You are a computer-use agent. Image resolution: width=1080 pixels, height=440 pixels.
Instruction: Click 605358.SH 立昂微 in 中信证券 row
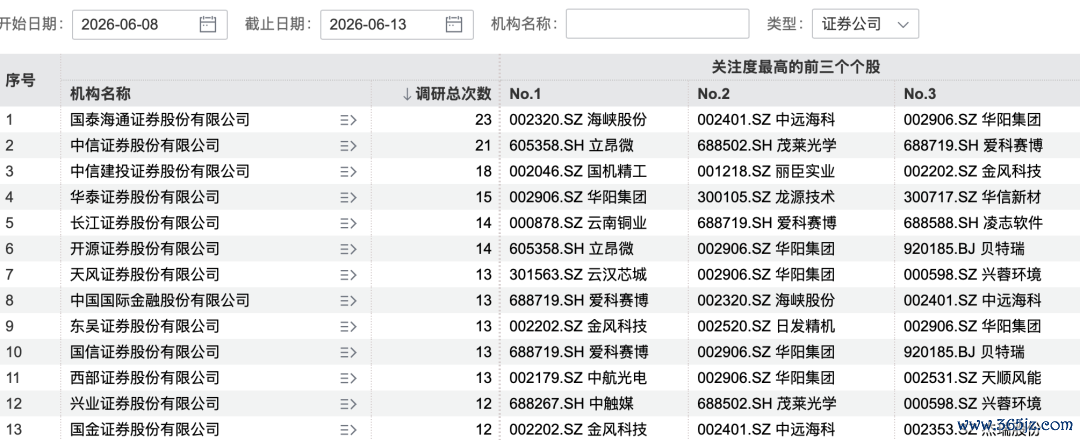click(x=572, y=145)
